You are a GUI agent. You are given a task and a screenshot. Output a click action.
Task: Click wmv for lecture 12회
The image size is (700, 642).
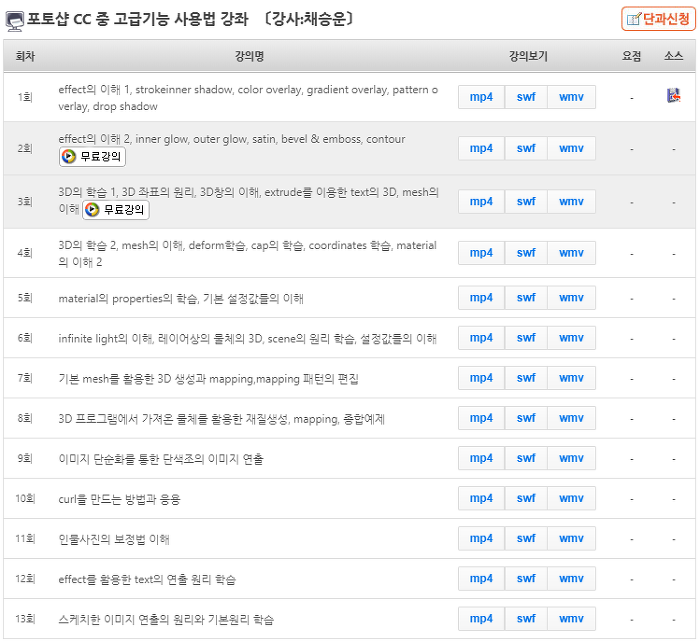click(571, 579)
